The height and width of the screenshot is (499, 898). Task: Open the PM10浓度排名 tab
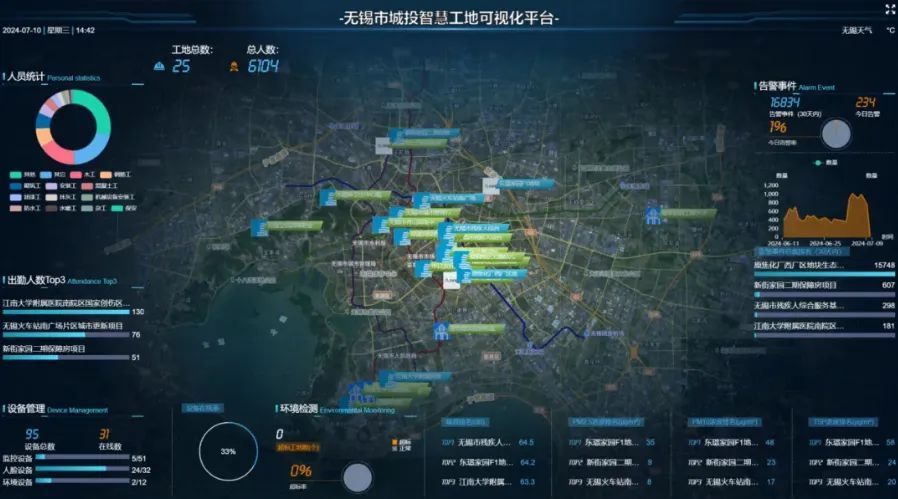click(x=725, y=422)
